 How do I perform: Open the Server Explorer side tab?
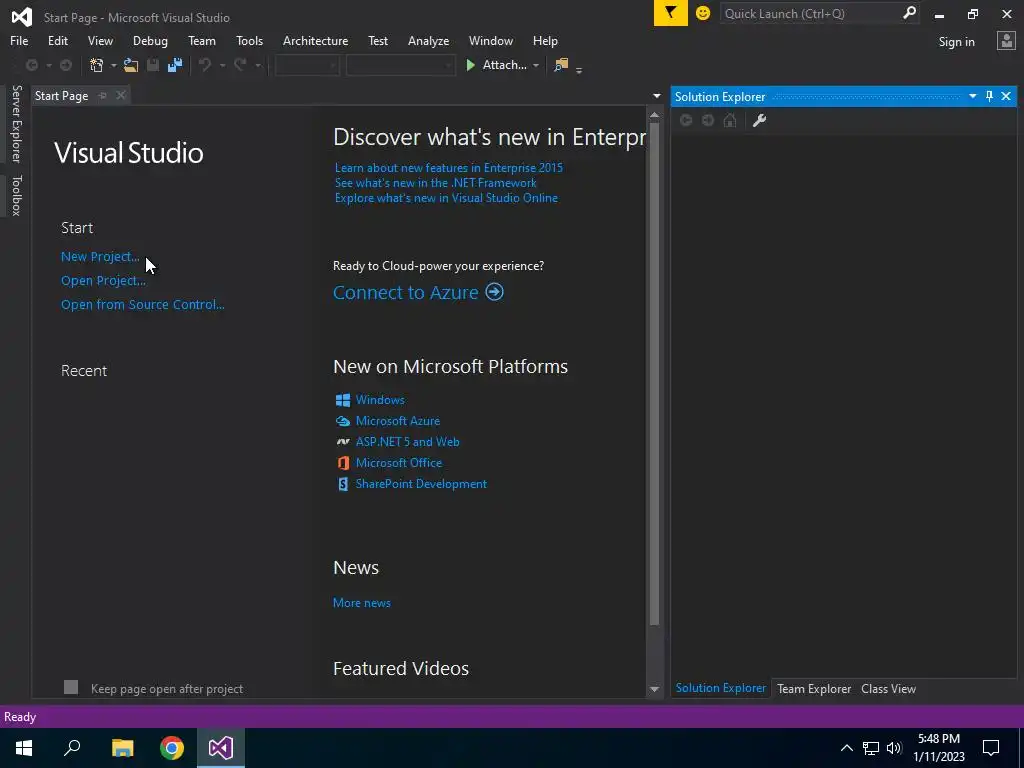tap(16, 123)
